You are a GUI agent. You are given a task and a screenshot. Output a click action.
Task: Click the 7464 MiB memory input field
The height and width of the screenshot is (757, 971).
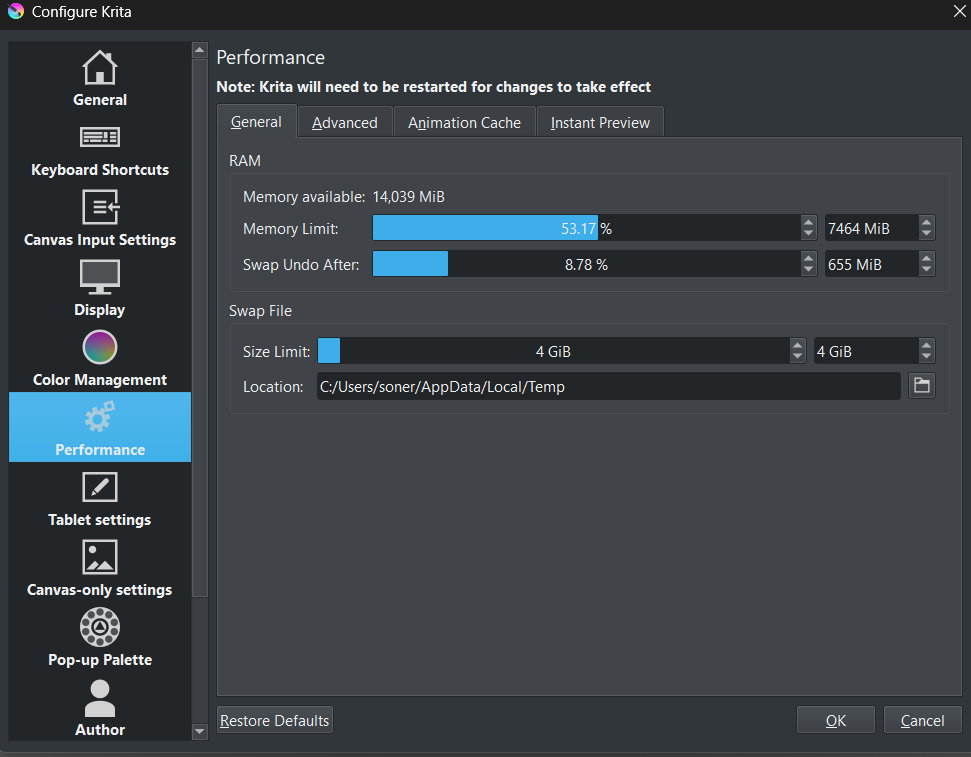click(871, 228)
